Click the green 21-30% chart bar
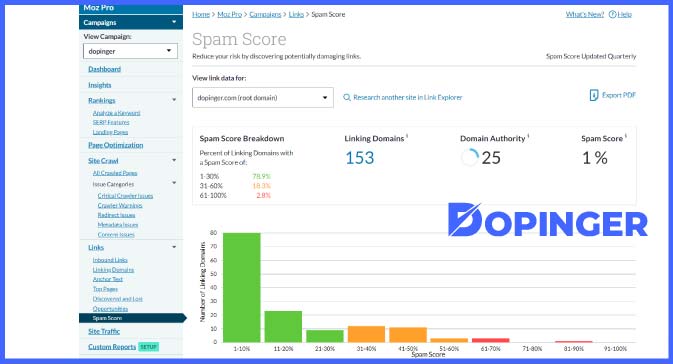673x364 pixels. 325,336
